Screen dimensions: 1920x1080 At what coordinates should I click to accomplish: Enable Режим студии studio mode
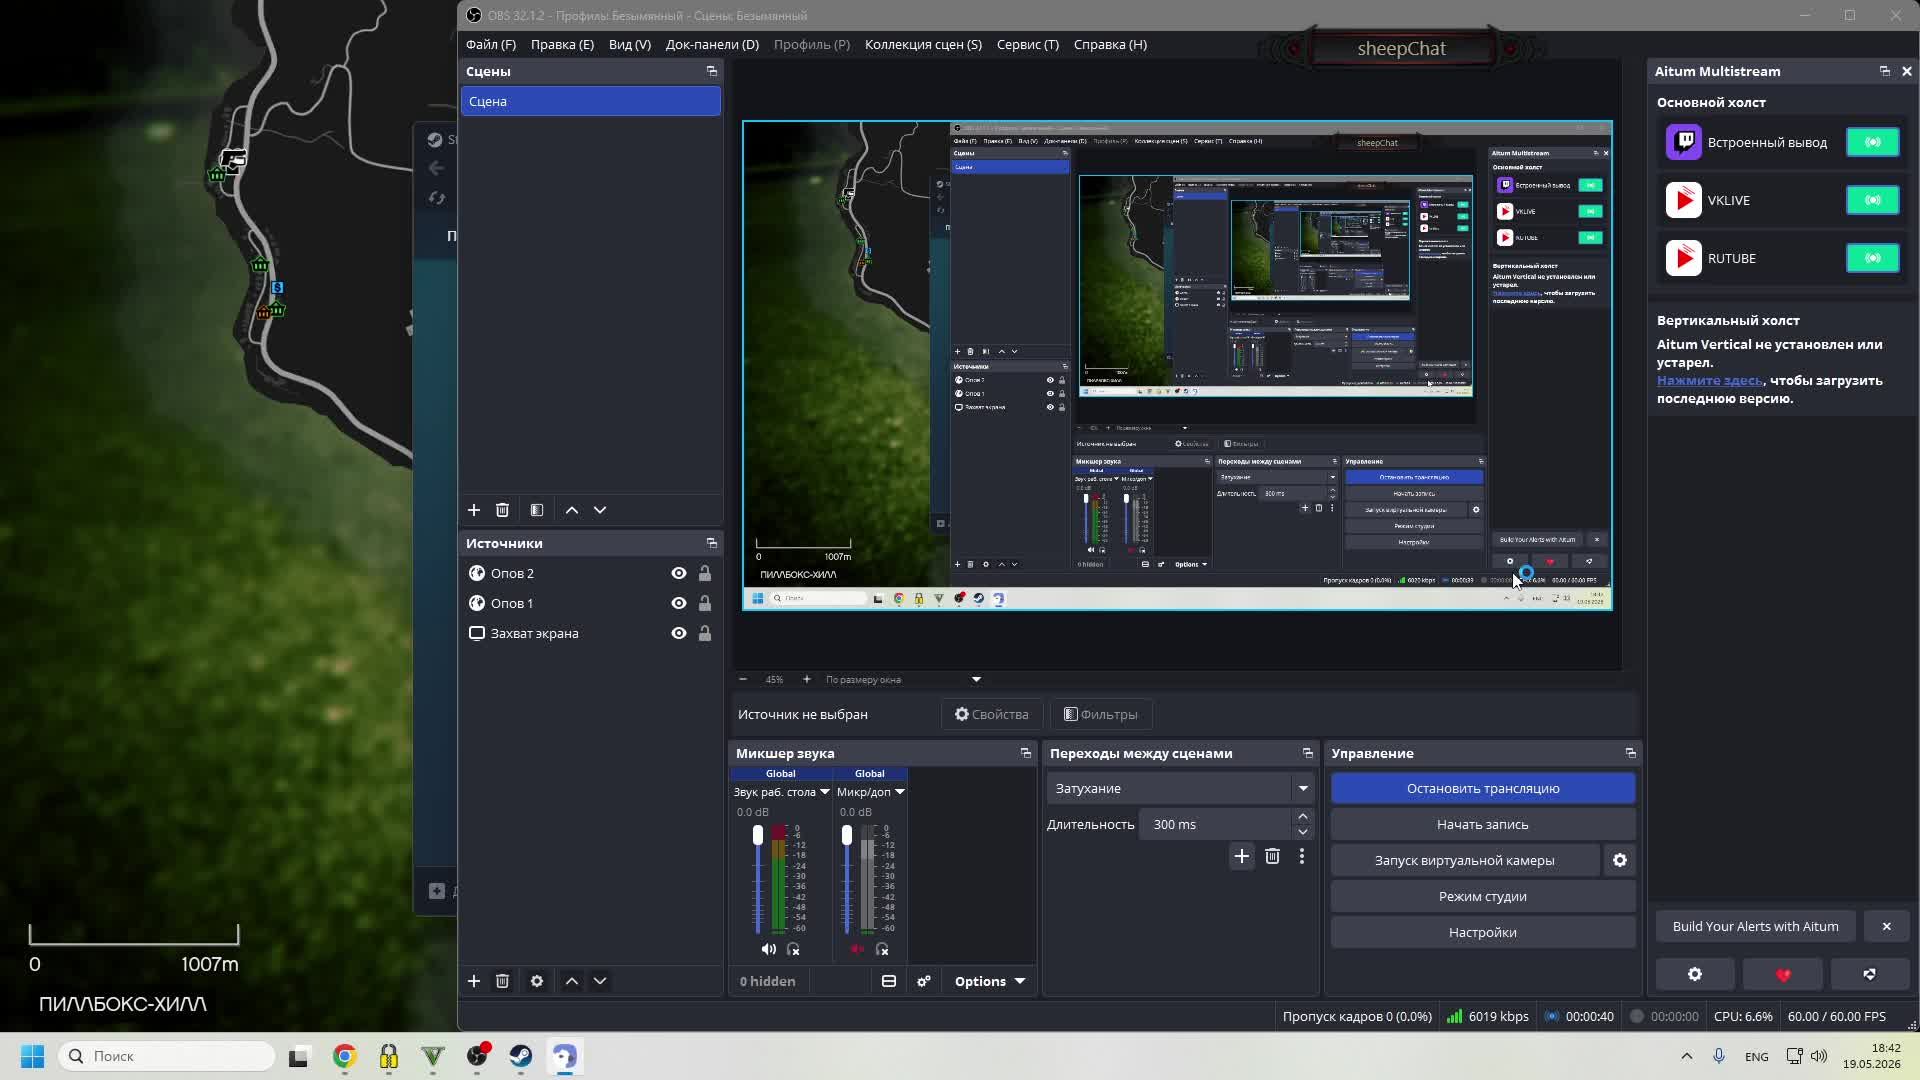(x=1483, y=896)
